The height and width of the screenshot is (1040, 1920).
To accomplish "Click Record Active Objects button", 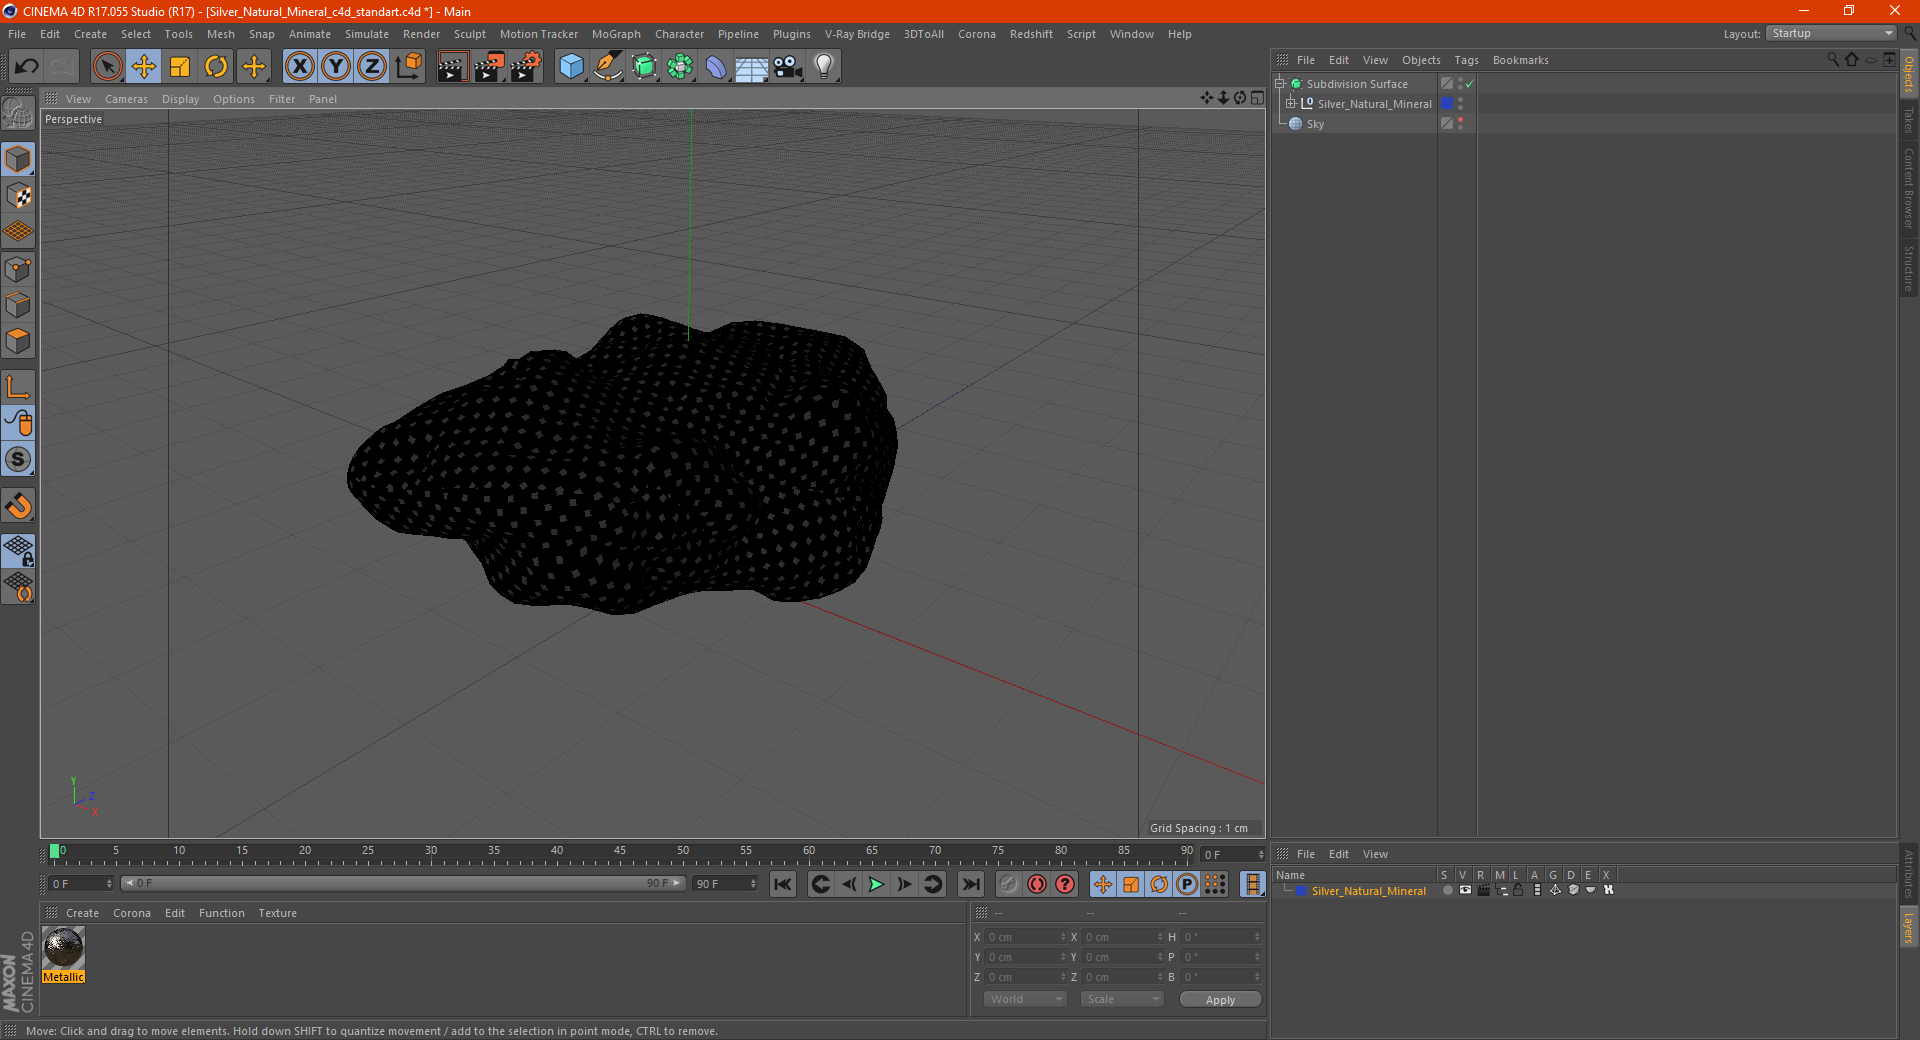I will click(1009, 884).
